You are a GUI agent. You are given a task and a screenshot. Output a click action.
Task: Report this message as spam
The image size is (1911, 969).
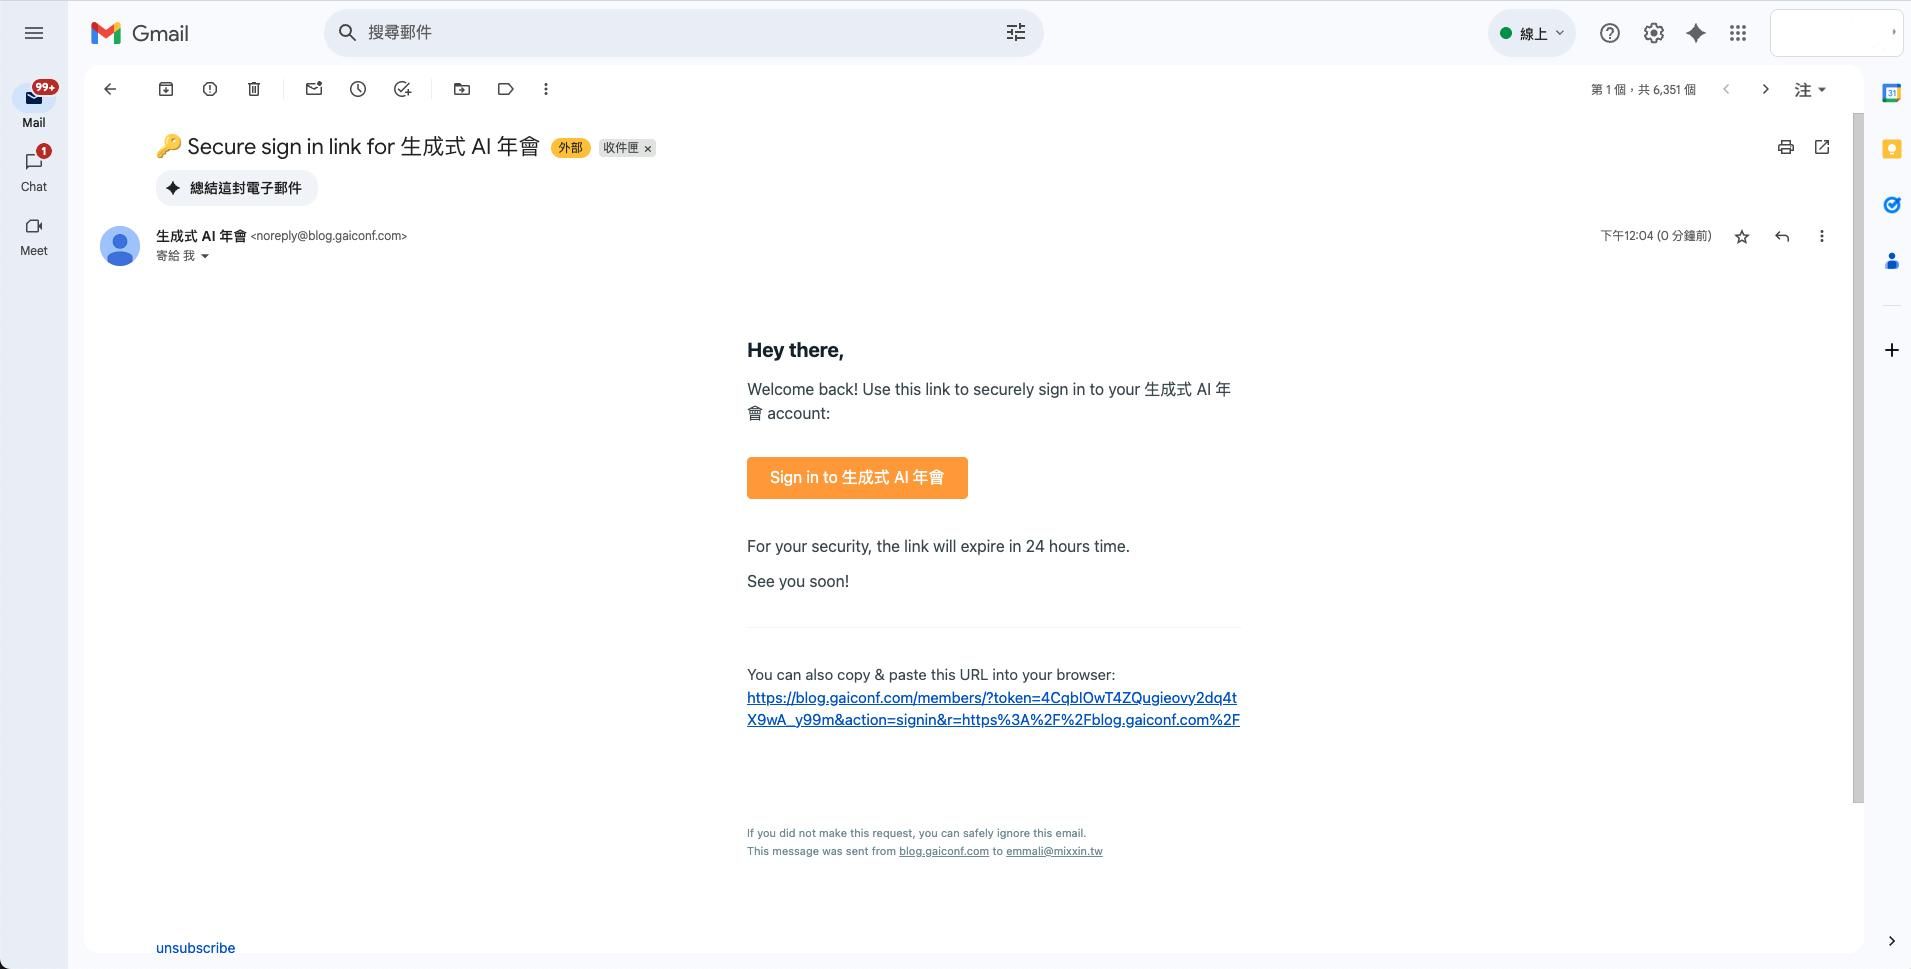pos(210,89)
